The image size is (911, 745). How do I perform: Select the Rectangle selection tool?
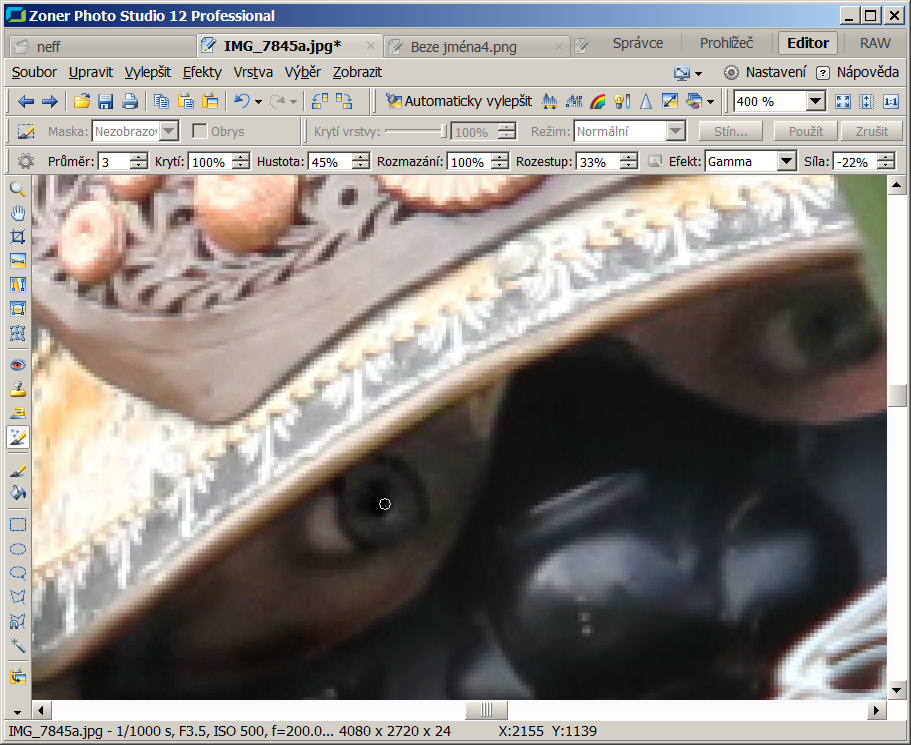click(17, 524)
